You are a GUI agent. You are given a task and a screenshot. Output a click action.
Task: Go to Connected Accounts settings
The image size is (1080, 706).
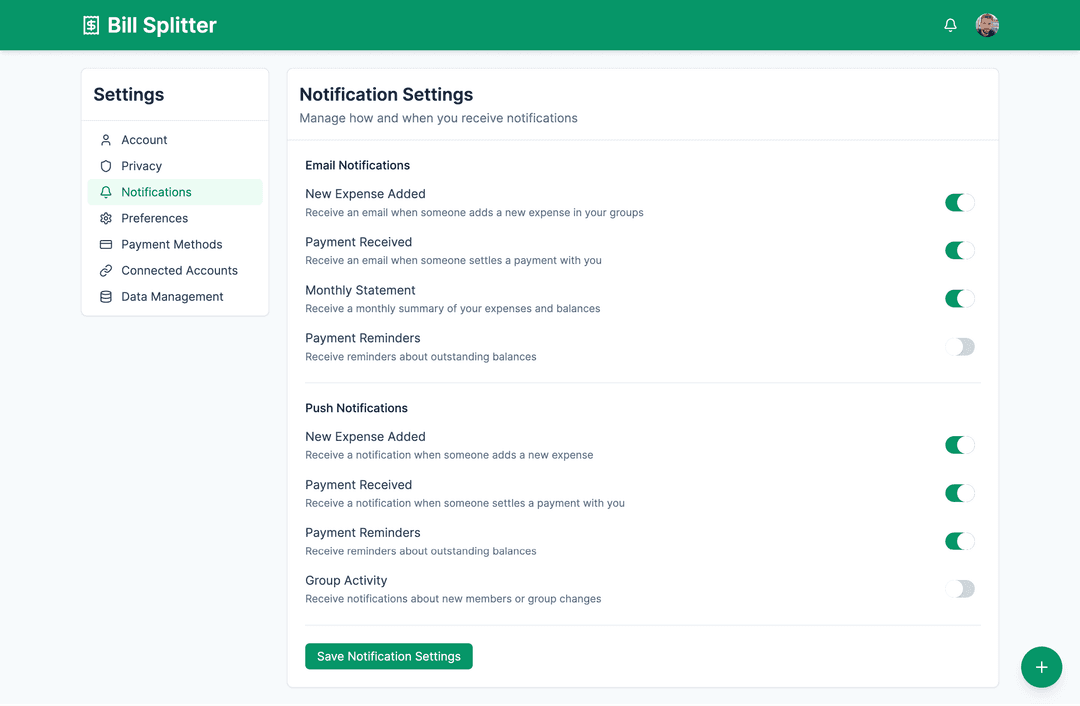point(179,270)
